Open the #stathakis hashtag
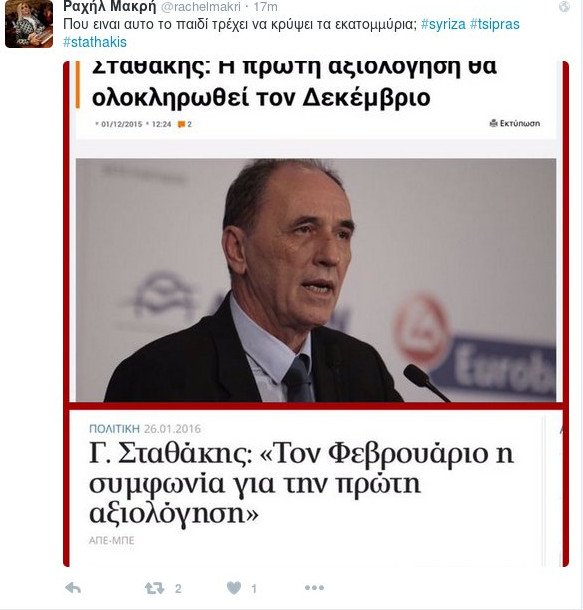The width and height of the screenshot is (583, 610). tap(95, 42)
